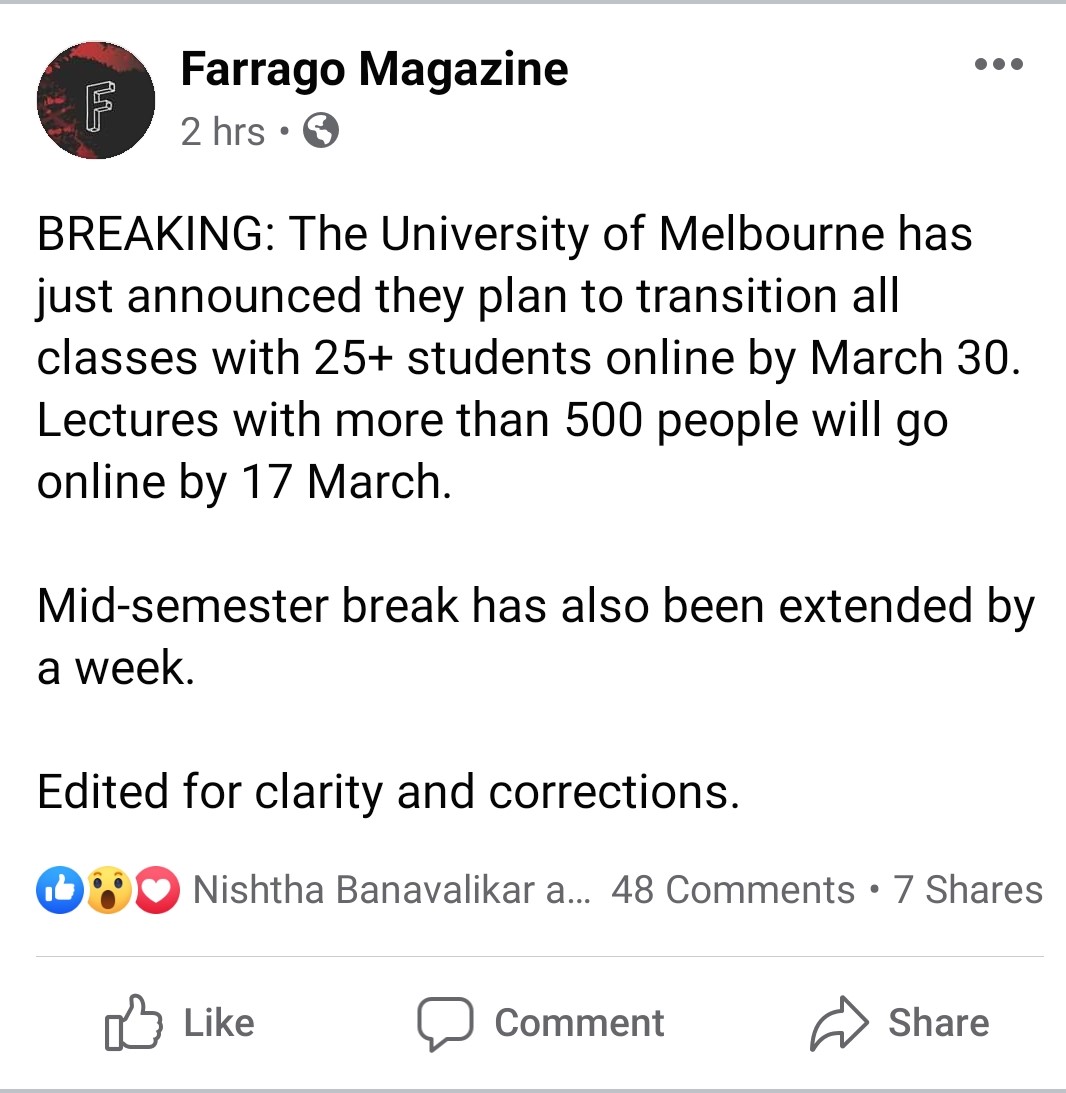Open the three-dot post options menu
The image size is (1066, 1093).
click(x=998, y=65)
